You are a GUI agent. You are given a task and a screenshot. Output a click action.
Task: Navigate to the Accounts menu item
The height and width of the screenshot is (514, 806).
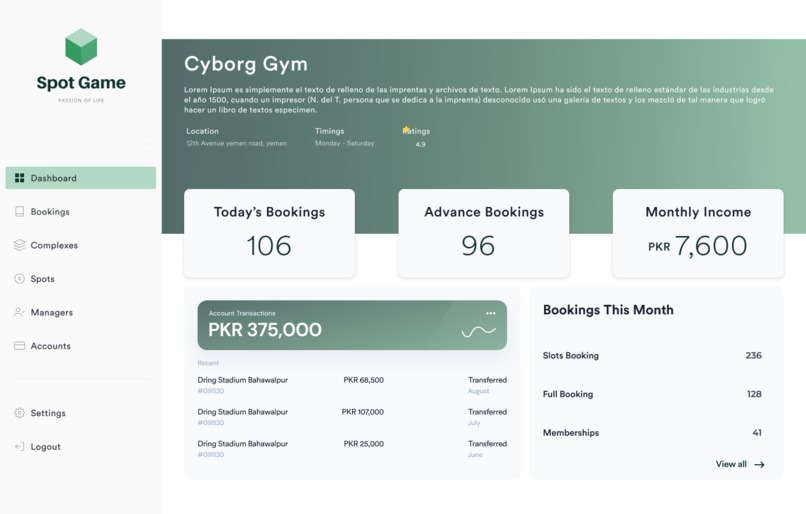pos(81,345)
